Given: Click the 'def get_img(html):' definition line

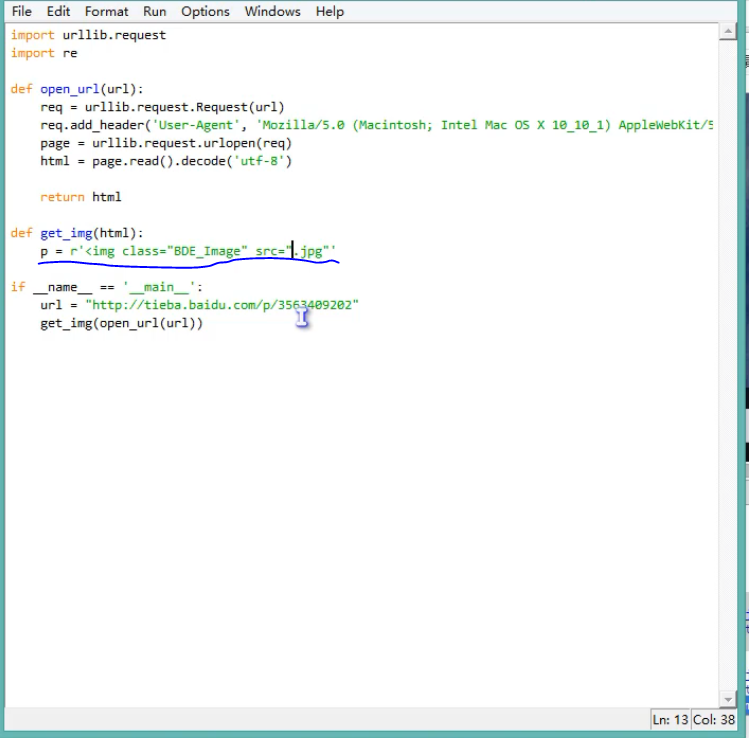Looking at the screenshot, I should tap(77, 233).
